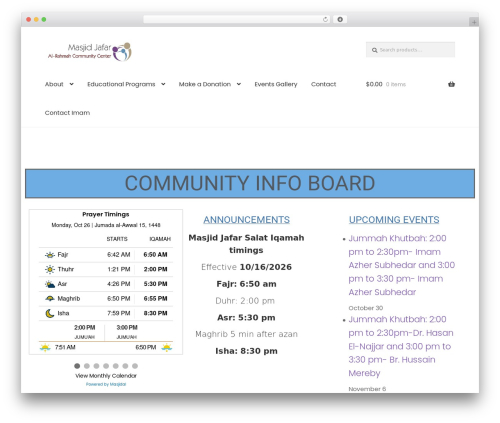500x423 pixels.
Task: Select the fifth prayer carousel dot
Action: pos(116,366)
